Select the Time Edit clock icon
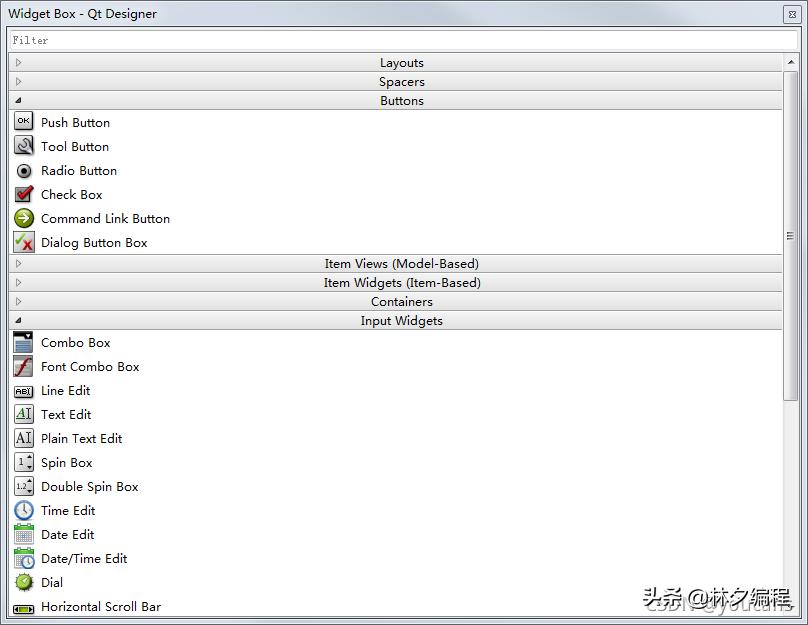 click(24, 510)
